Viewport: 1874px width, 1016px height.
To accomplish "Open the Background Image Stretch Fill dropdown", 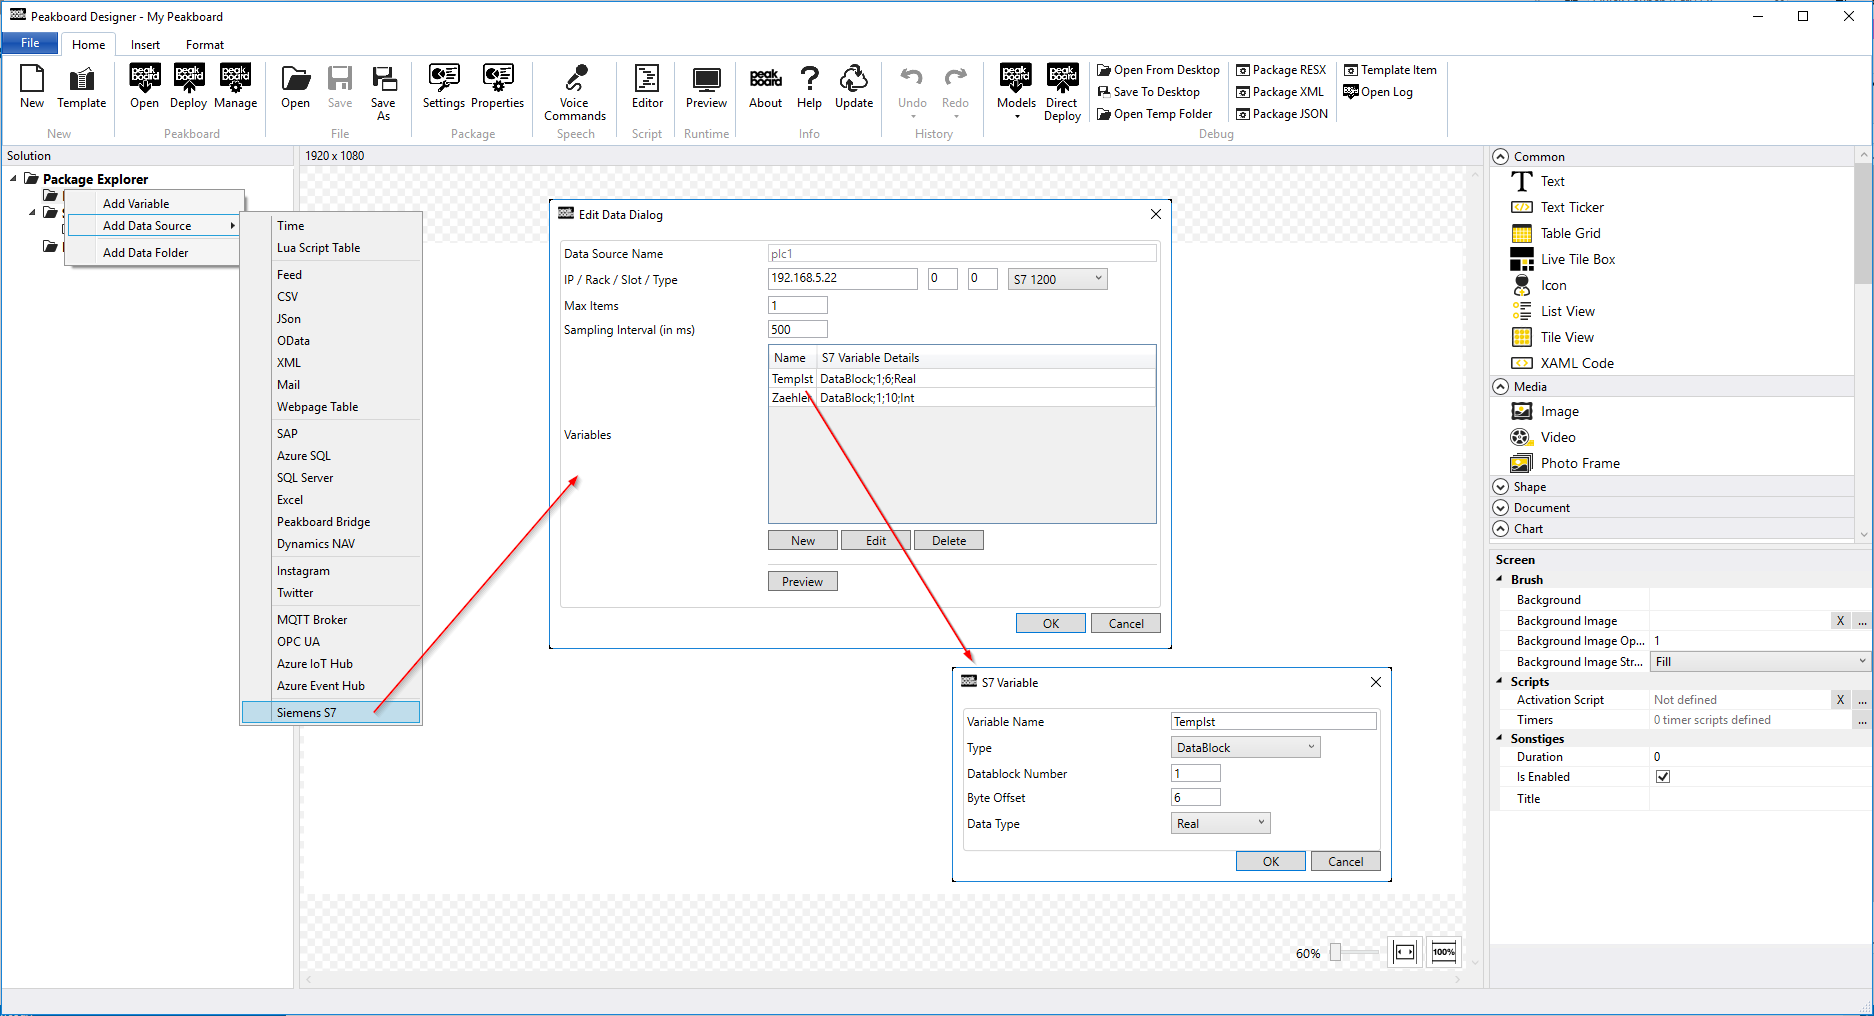I will point(1759,662).
